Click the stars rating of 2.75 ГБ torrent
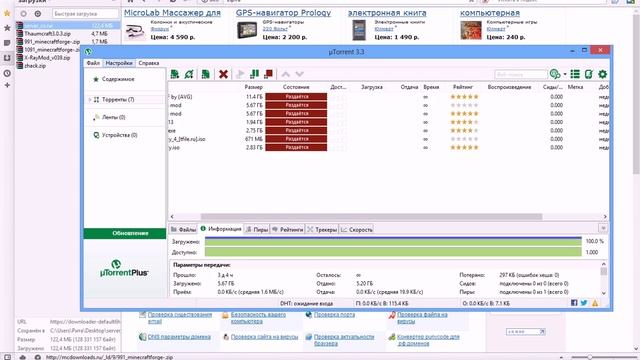The width and height of the screenshot is (640, 360). tap(464, 131)
